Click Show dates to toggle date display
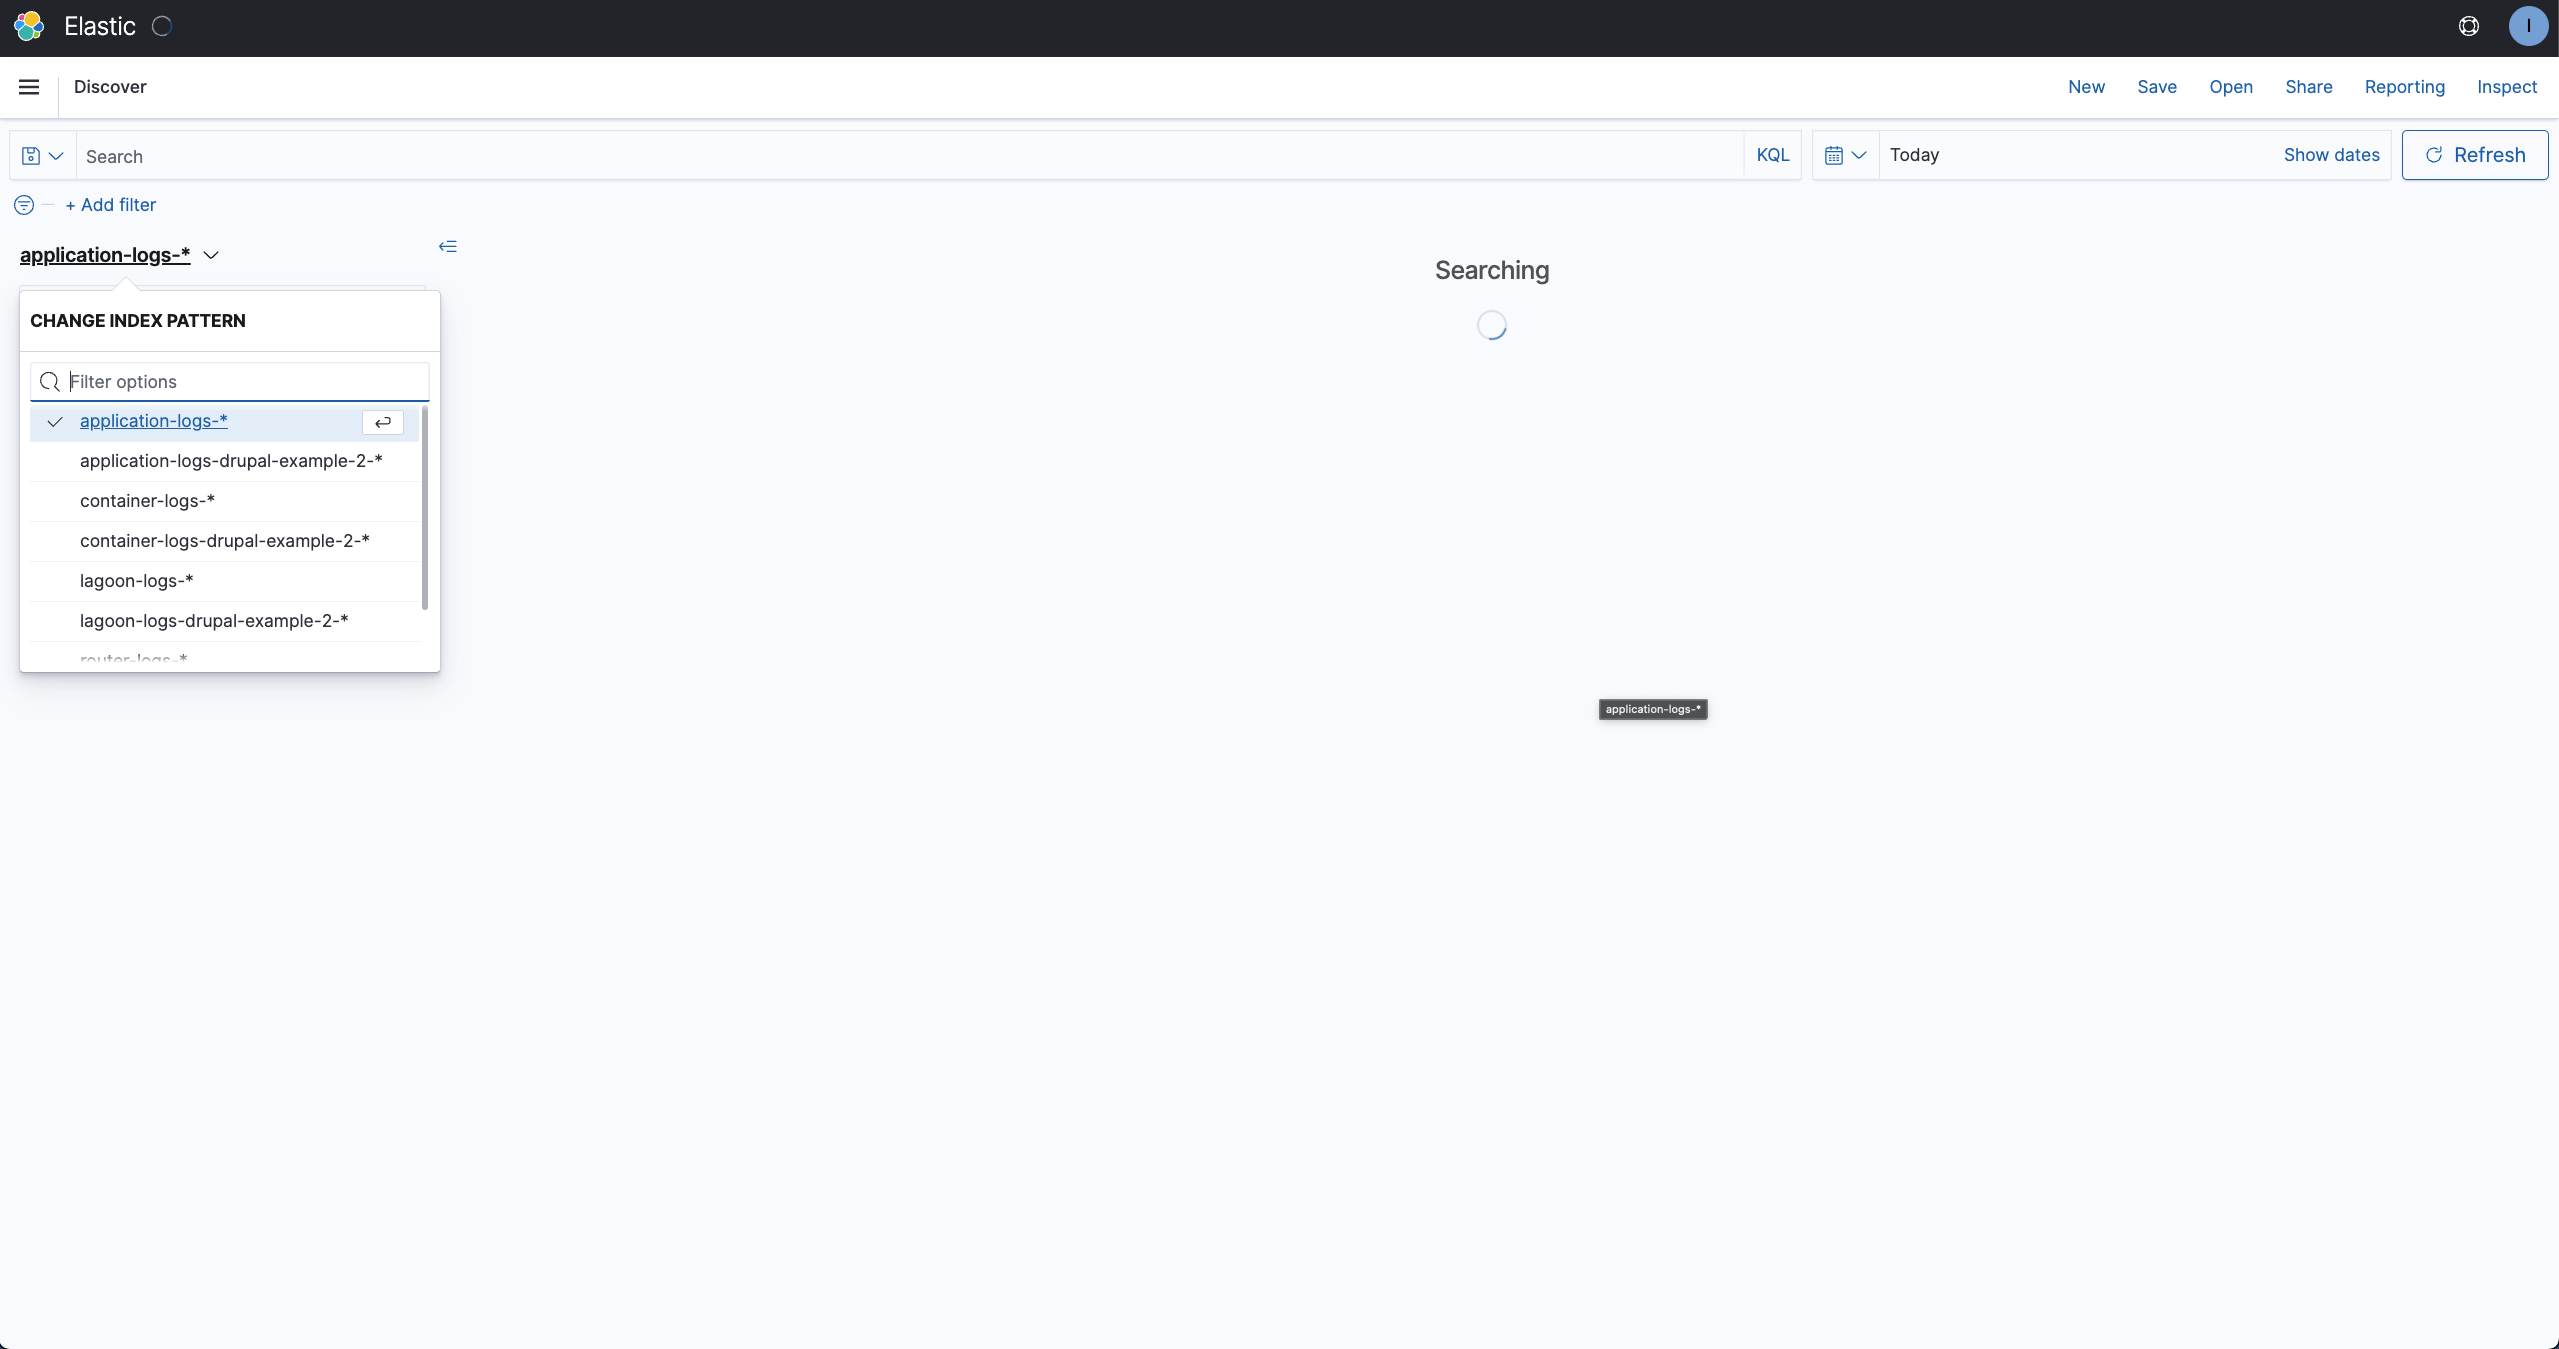2559x1349 pixels. [x=2330, y=155]
